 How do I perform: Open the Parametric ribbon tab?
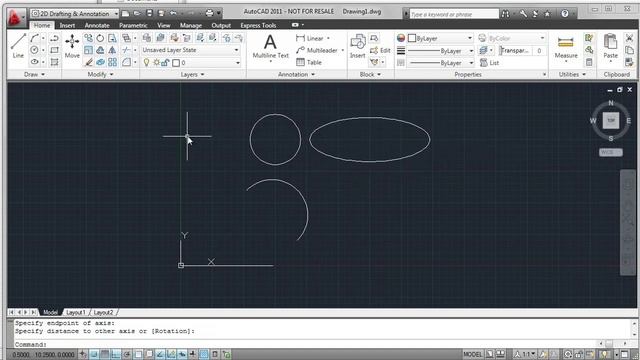tap(133, 25)
